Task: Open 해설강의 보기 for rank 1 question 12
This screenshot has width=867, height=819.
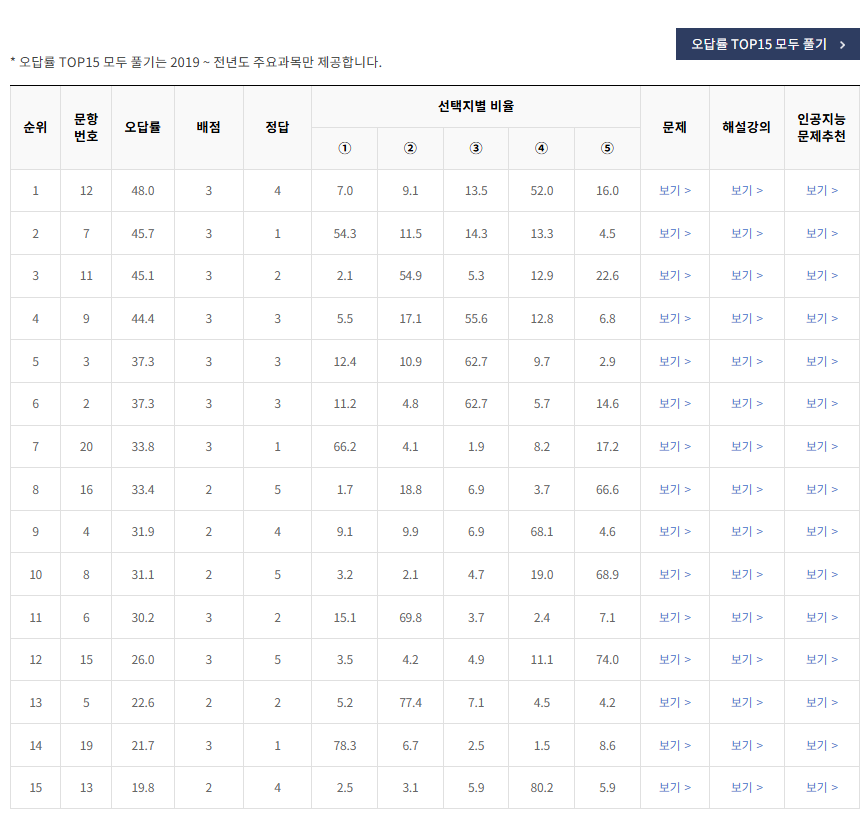Action: tap(747, 190)
